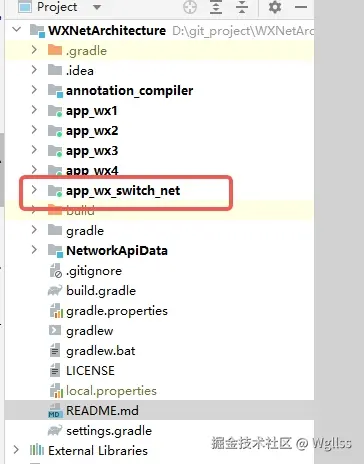Image resolution: width=364 pixels, height=464 pixels.
Task: Click the .idea folder icon
Action: click(55, 70)
